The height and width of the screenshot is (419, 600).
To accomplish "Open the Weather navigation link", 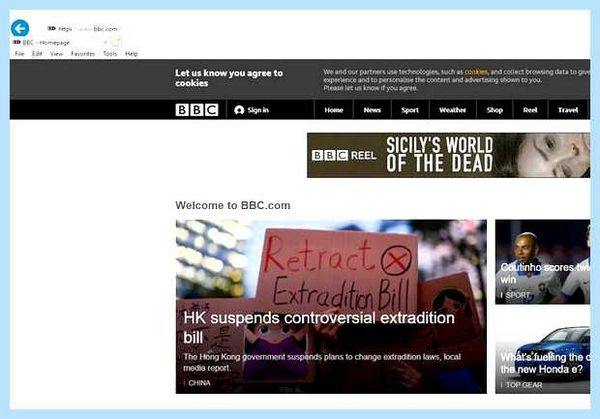I will [453, 110].
